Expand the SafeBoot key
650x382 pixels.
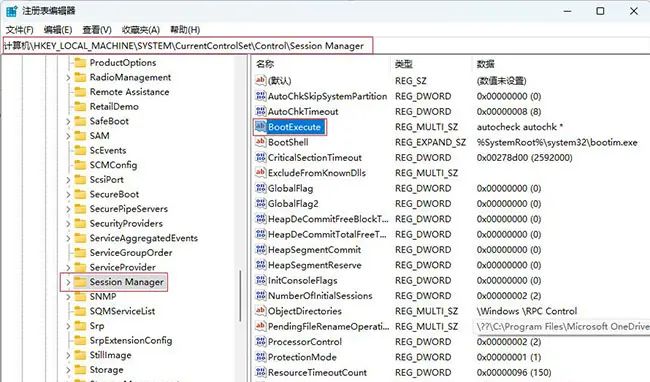pyautogui.click(x=68, y=121)
